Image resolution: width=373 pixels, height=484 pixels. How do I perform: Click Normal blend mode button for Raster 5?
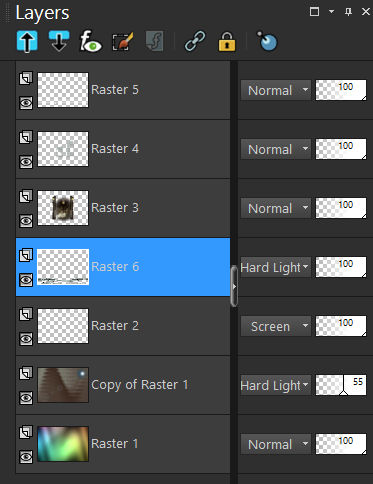[276, 90]
